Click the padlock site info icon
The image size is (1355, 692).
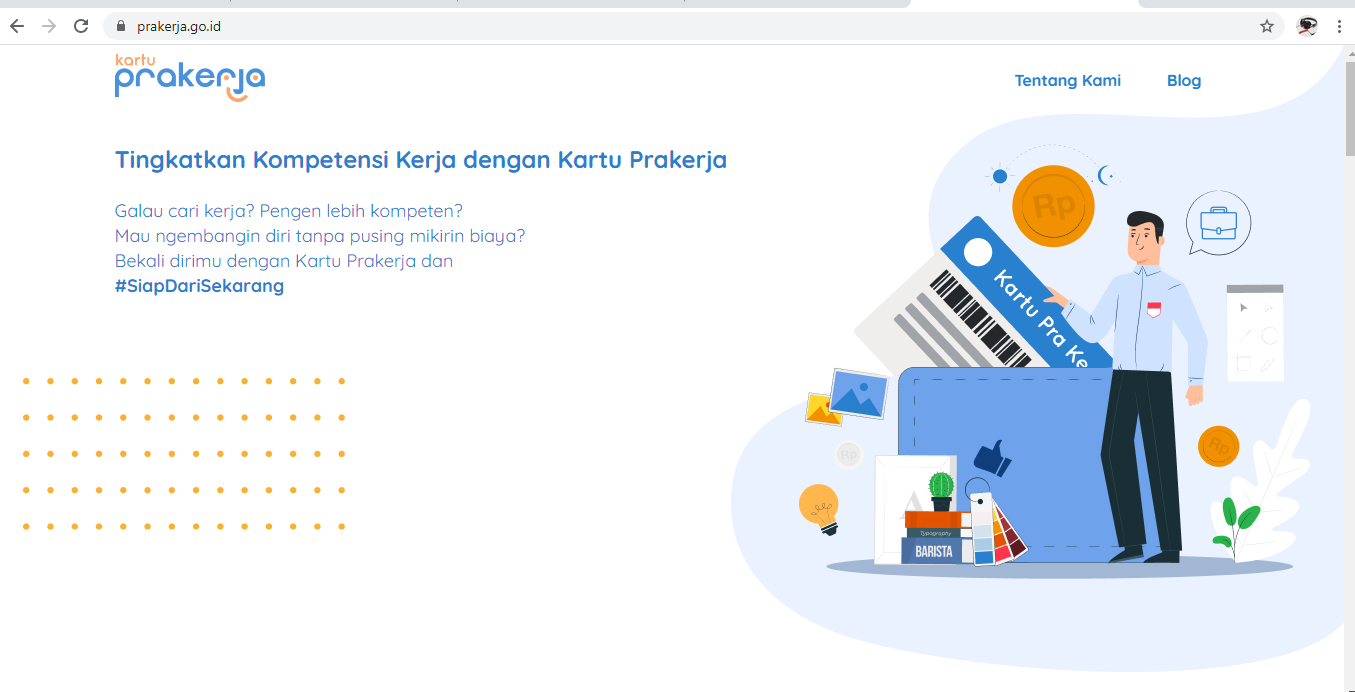pyautogui.click(x=122, y=26)
